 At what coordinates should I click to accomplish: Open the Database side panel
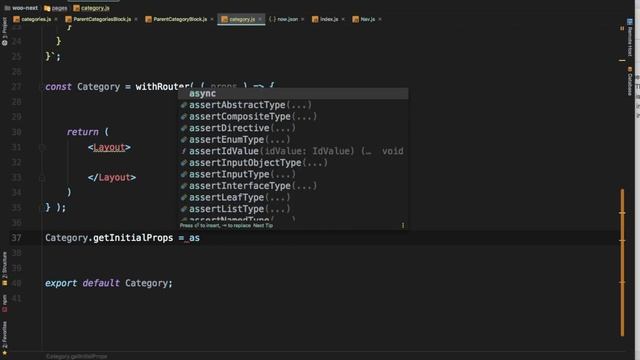(x=630, y=81)
